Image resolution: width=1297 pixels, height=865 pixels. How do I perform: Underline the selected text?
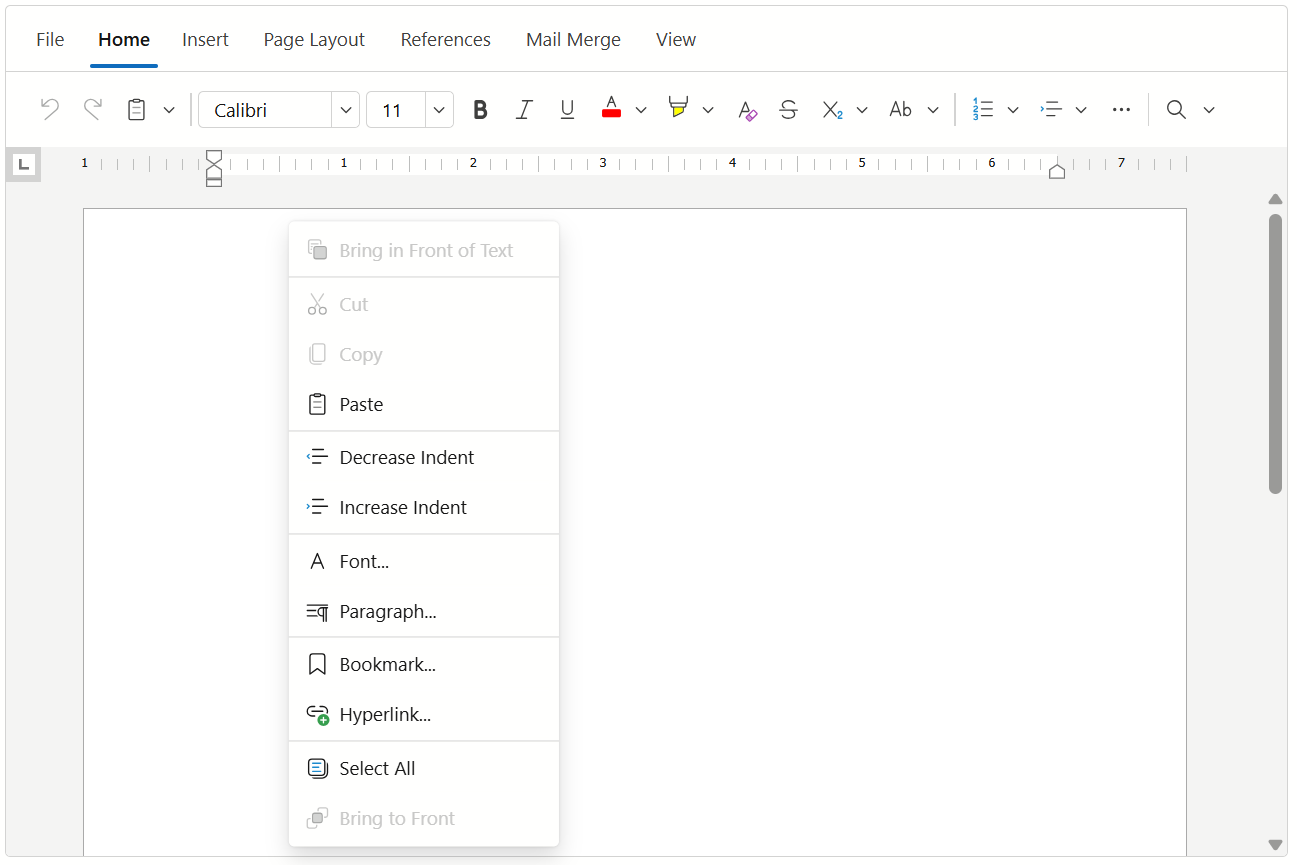coord(567,109)
